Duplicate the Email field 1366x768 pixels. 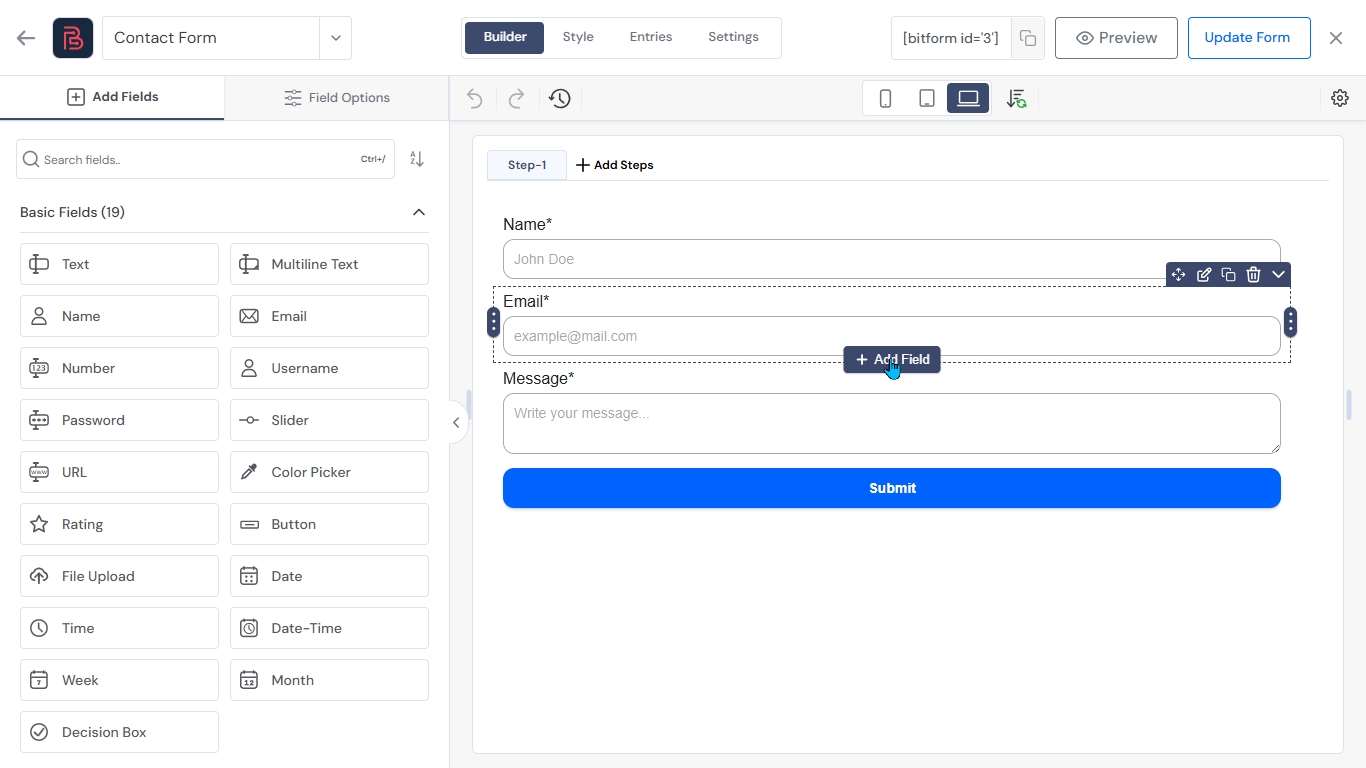[1229, 275]
